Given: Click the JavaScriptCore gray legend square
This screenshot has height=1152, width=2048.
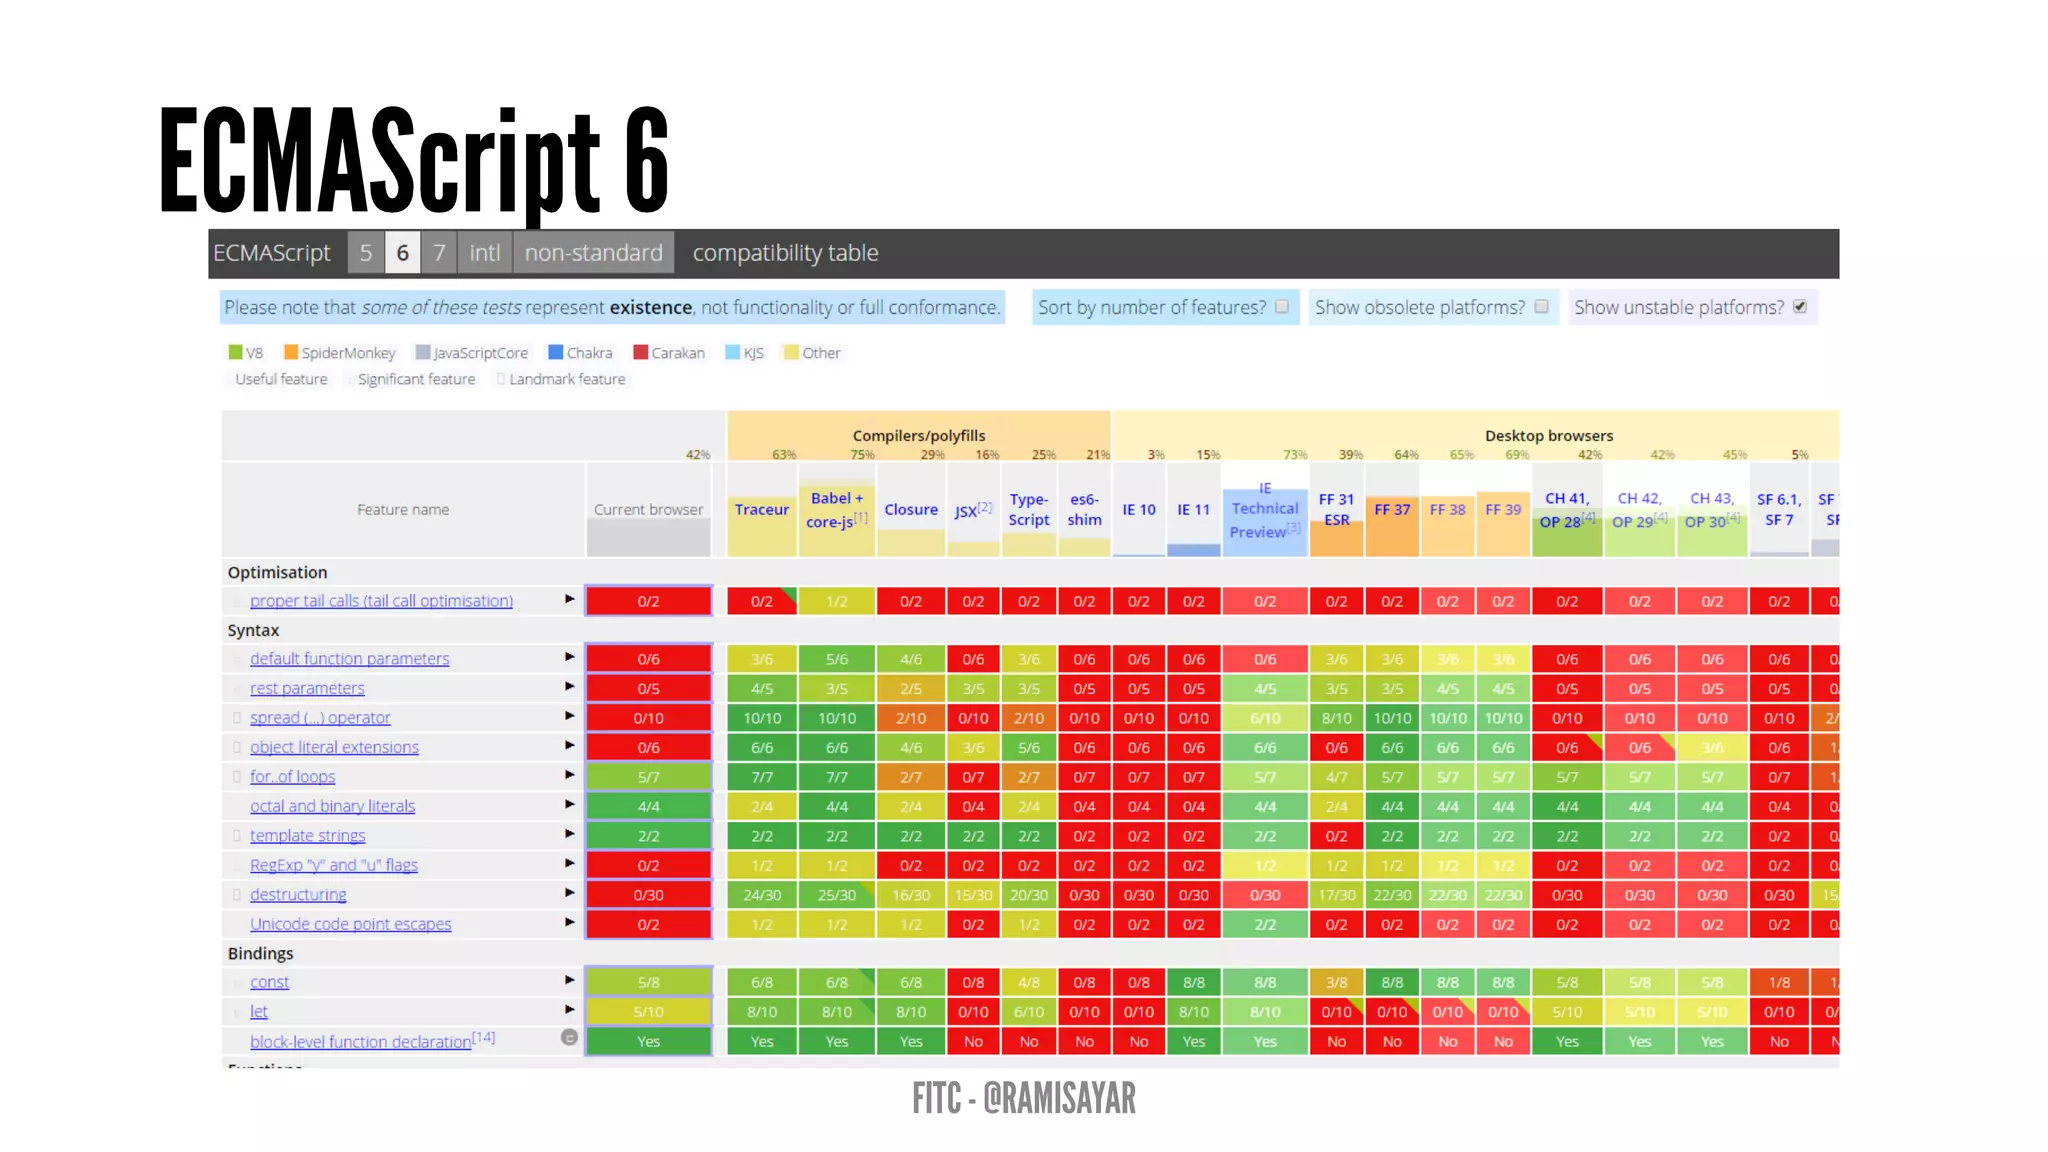Looking at the screenshot, I should point(423,352).
